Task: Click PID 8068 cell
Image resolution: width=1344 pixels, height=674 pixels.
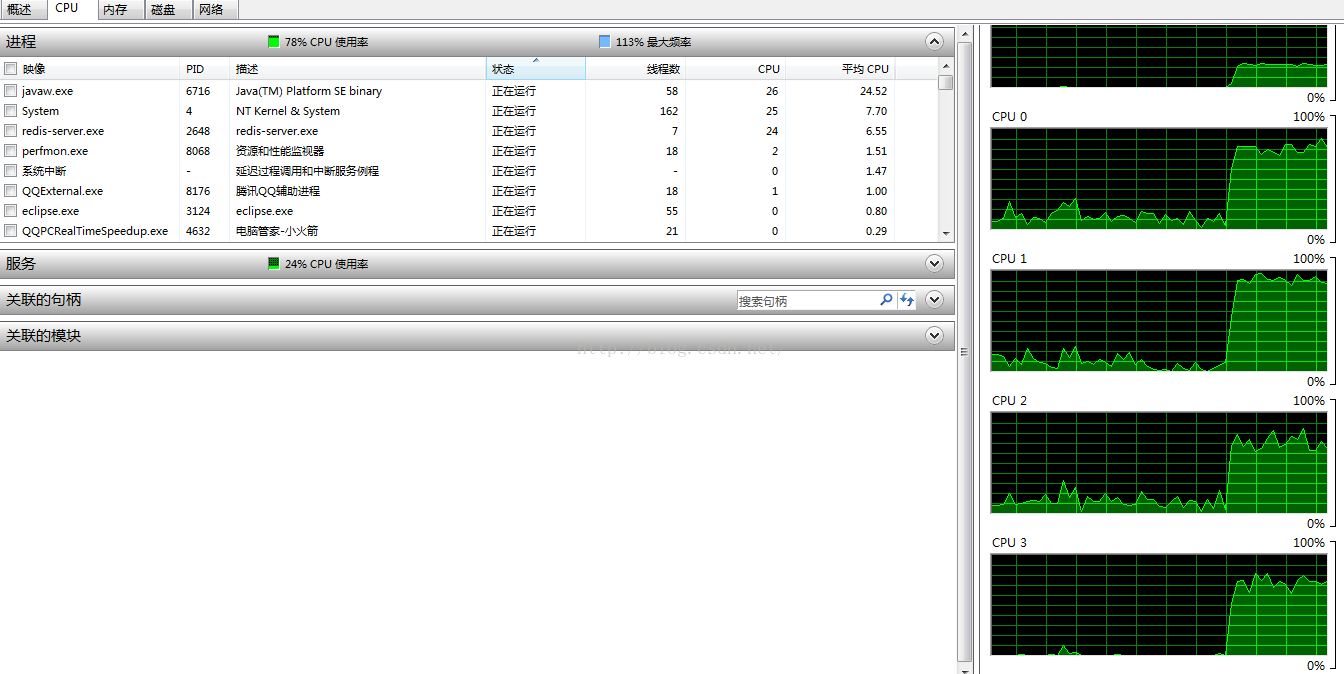Action: [198, 151]
